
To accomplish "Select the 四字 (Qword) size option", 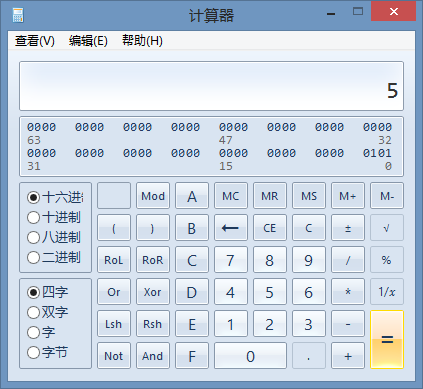I will pos(47,292).
